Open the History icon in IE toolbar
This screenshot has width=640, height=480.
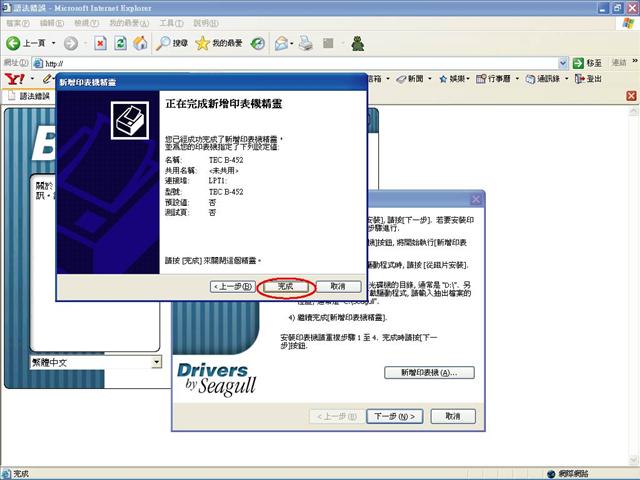tap(258, 43)
